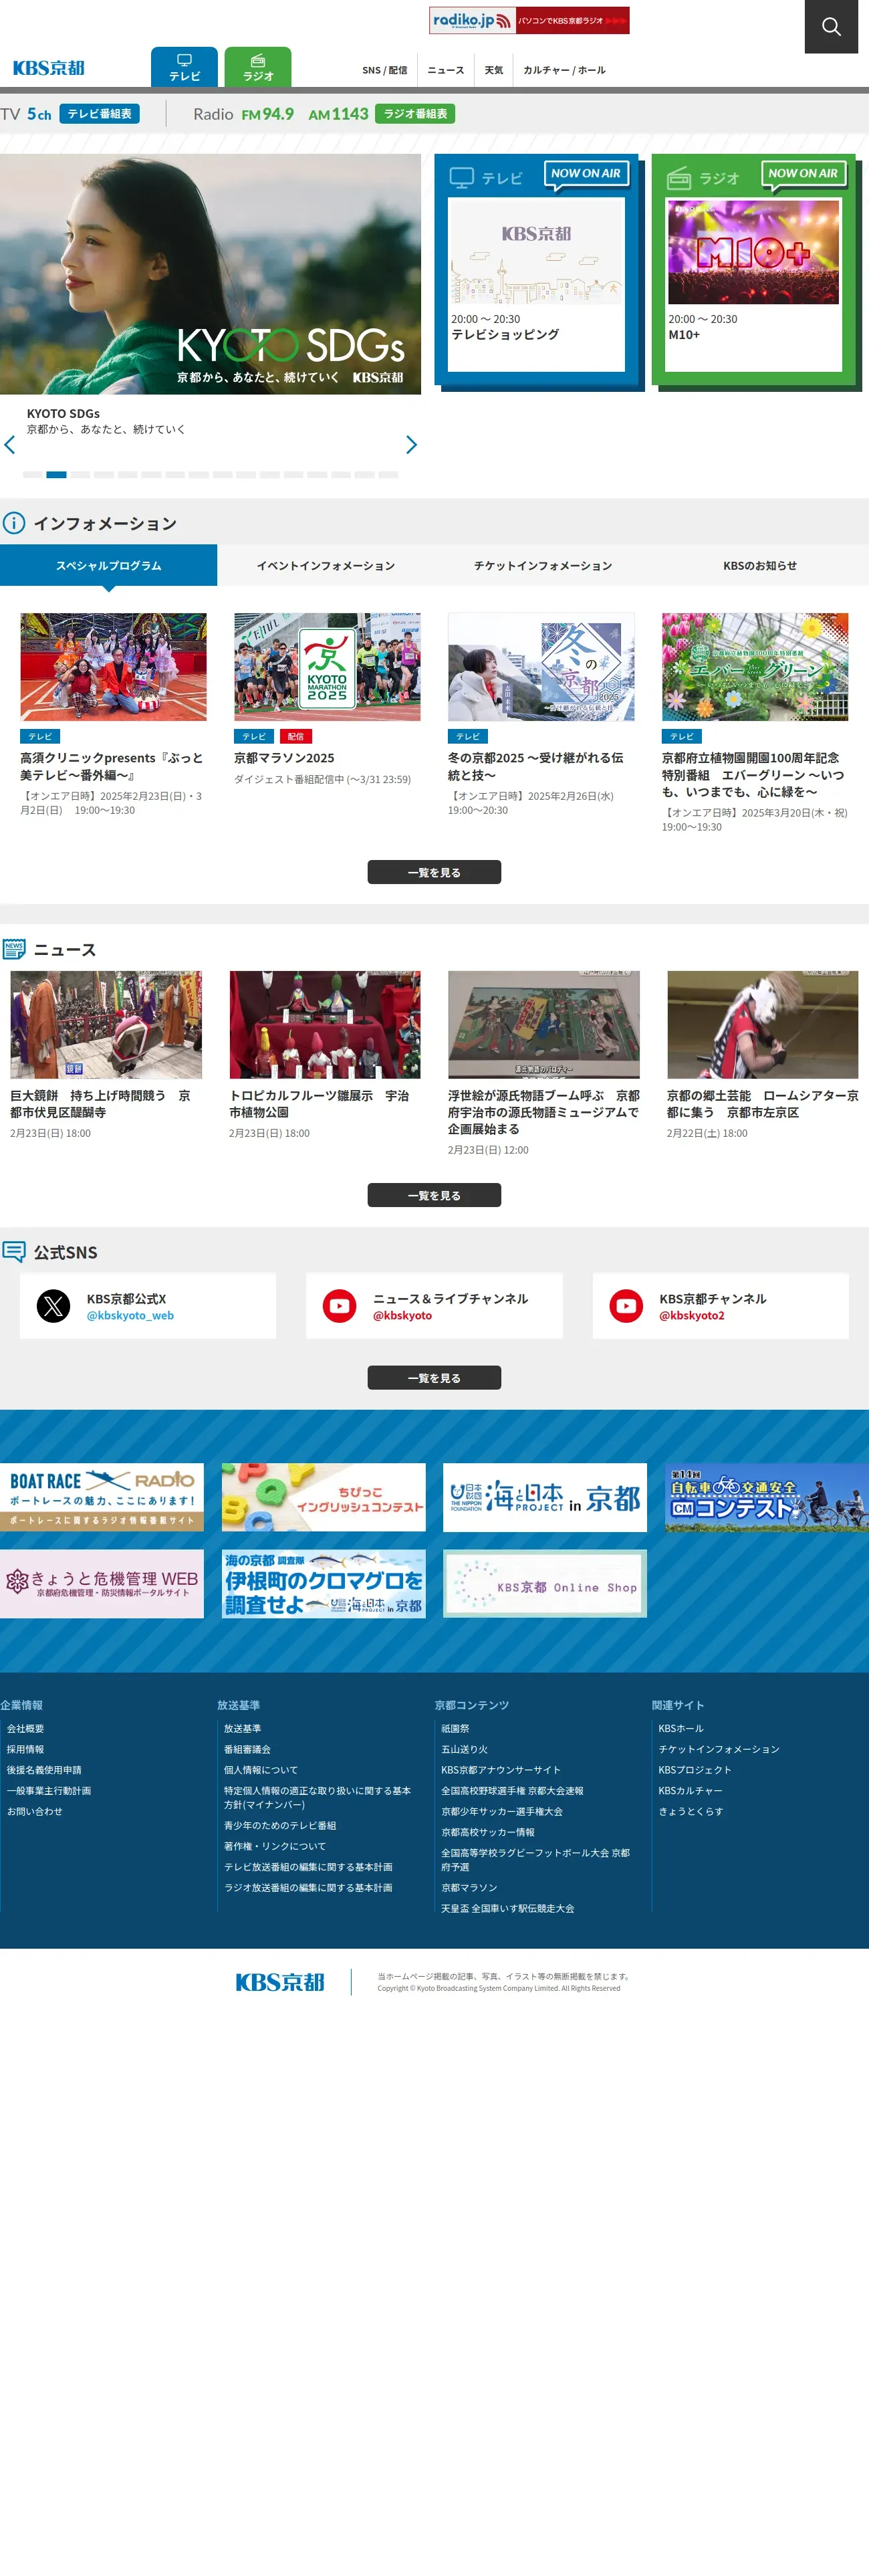
Task: Open 冬の京都2025 program thumbnail
Action: (541, 667)
